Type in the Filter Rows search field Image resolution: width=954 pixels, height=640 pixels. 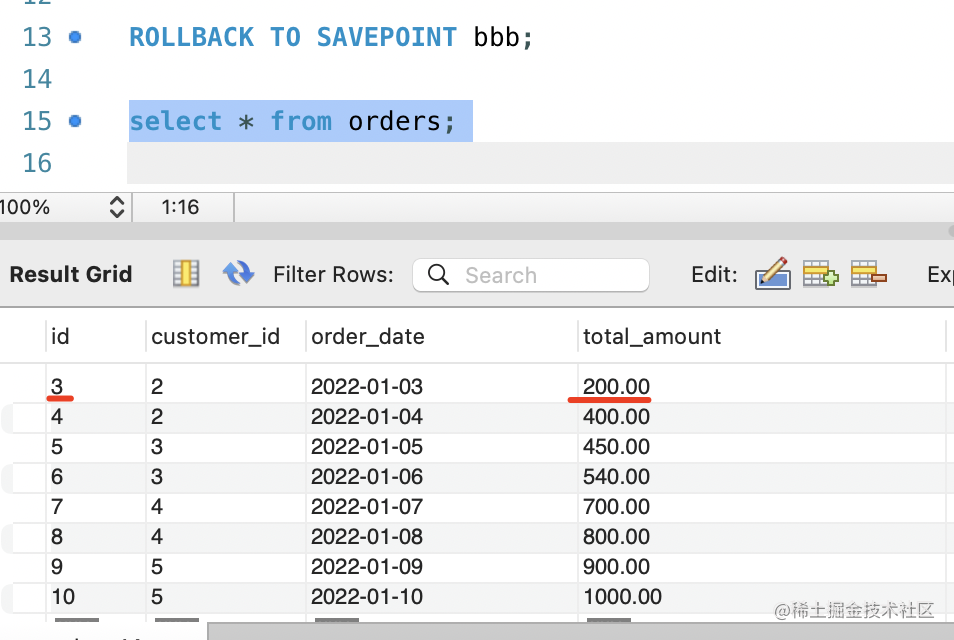pos(550,275)
